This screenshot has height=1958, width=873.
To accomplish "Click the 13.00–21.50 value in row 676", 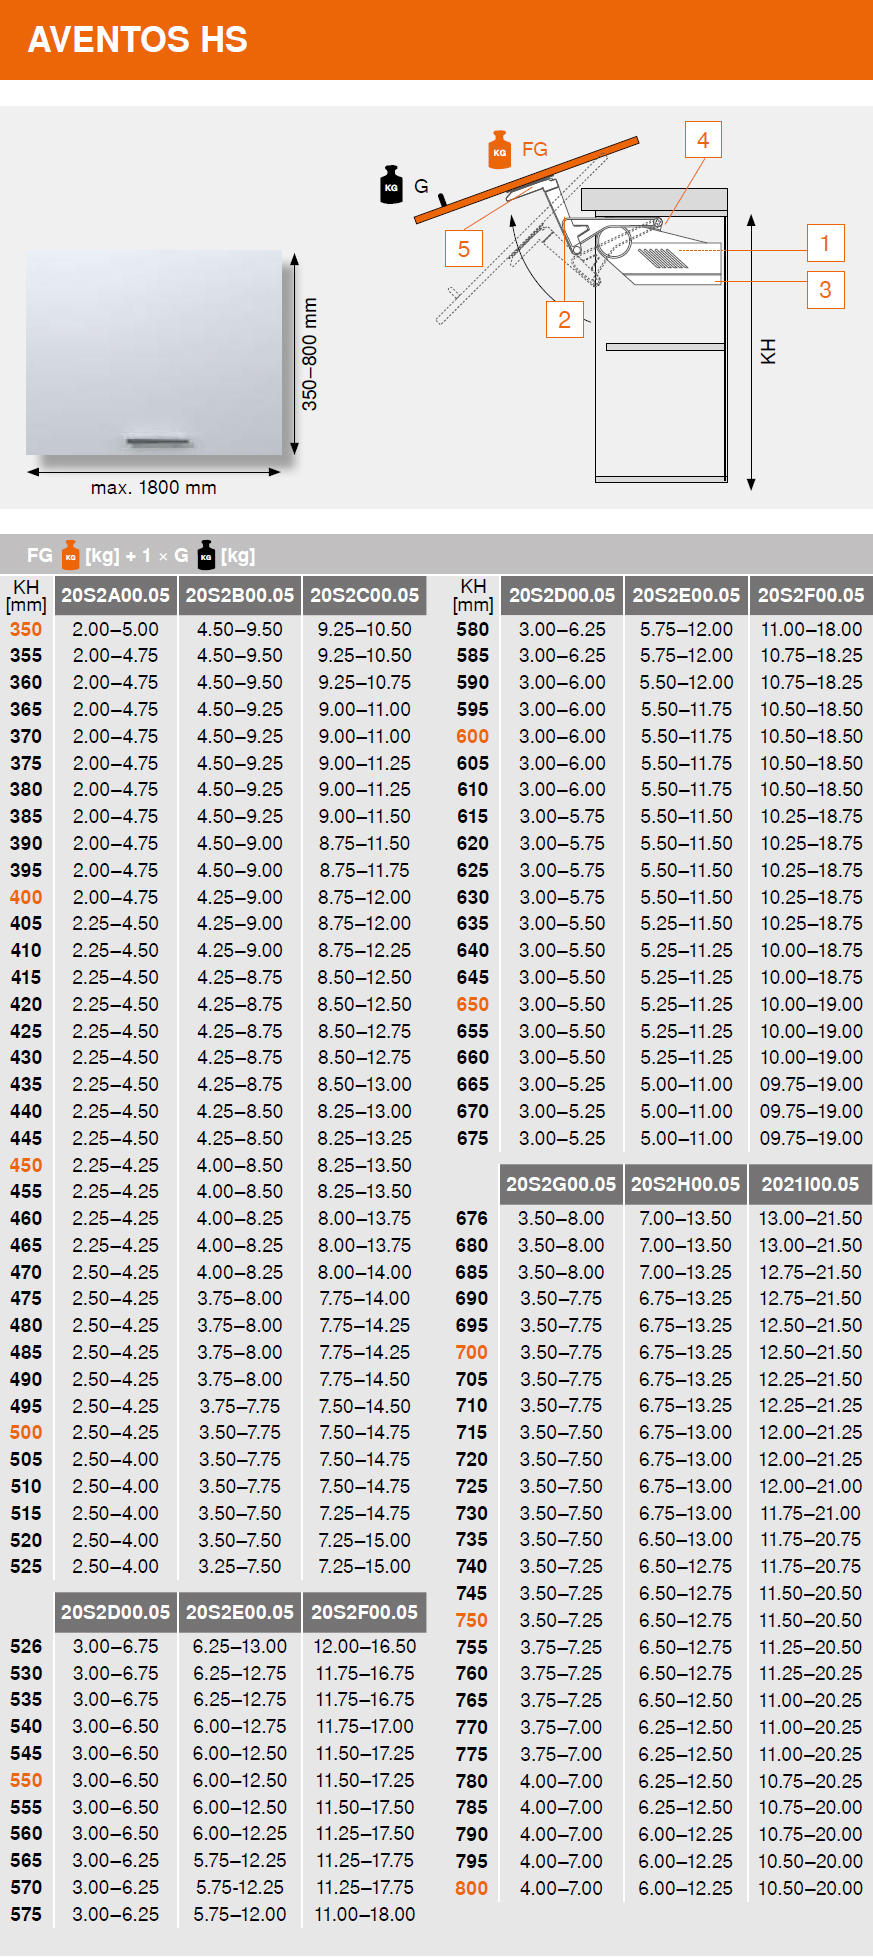I will 811,1218.
